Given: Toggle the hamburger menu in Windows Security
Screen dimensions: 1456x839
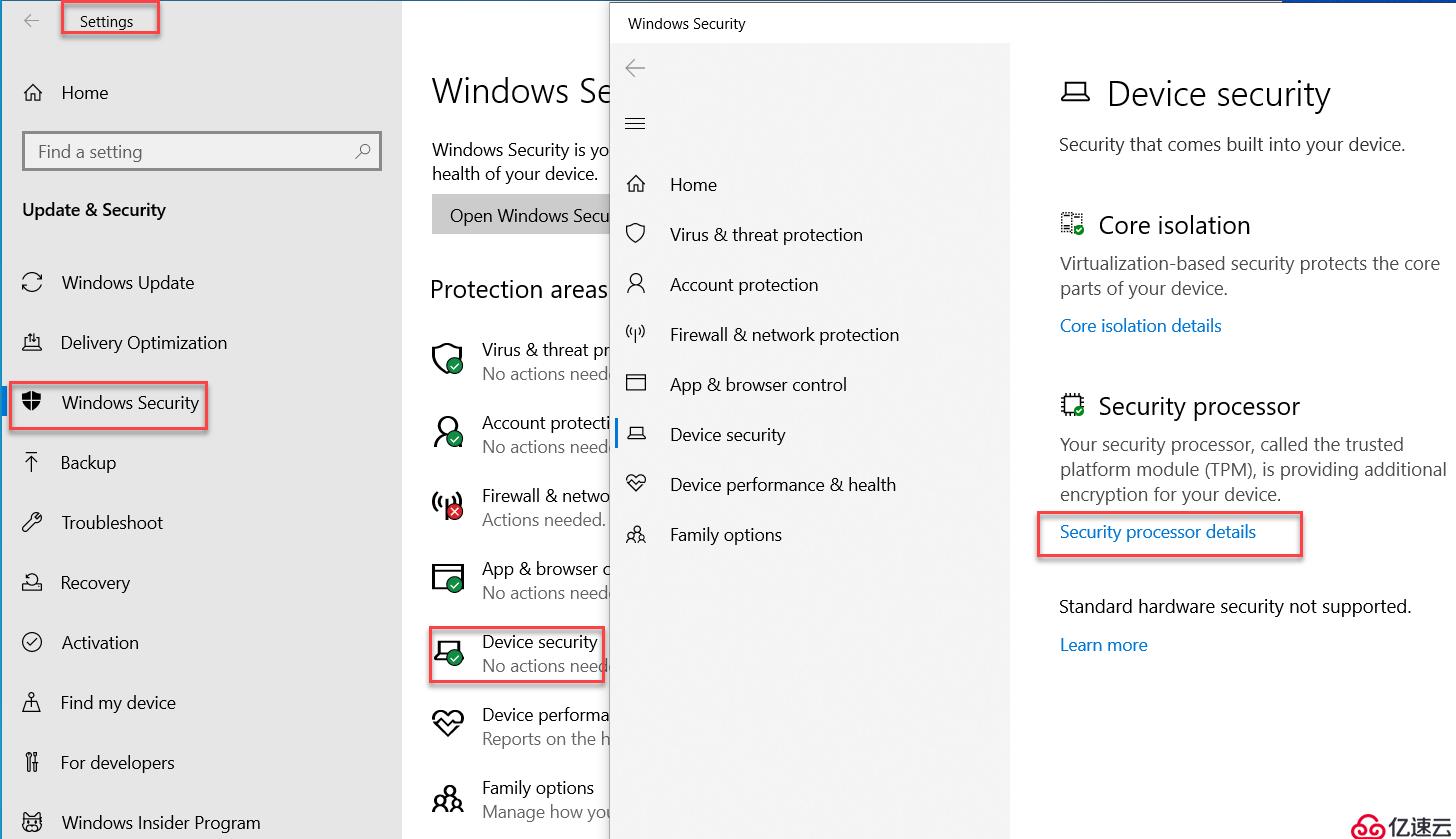Looking at the screenshot, I should point(635,124).
